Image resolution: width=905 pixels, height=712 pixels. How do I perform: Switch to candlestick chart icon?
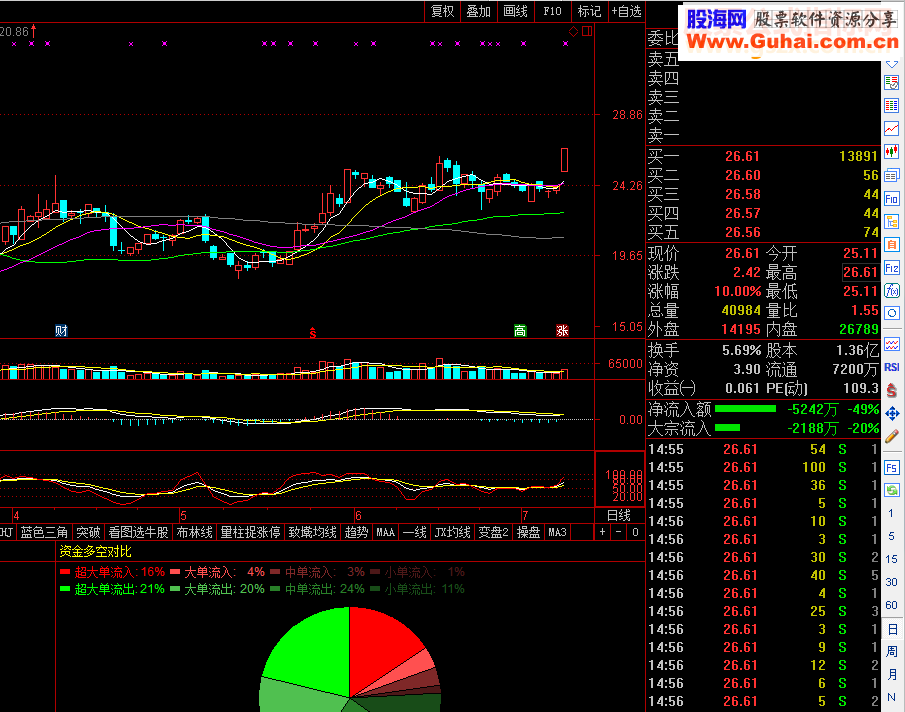point(892,152)
